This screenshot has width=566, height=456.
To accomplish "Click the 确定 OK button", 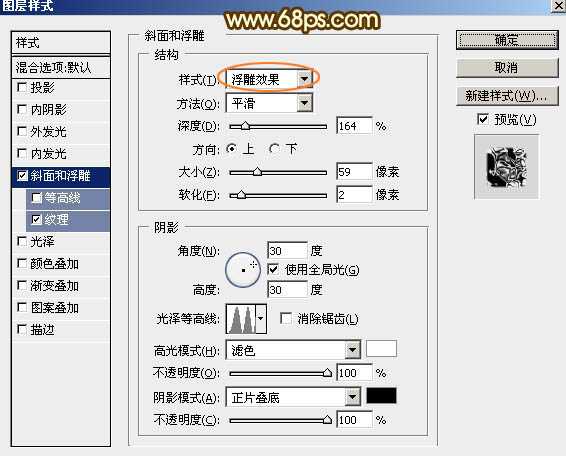I will (507, 40).
